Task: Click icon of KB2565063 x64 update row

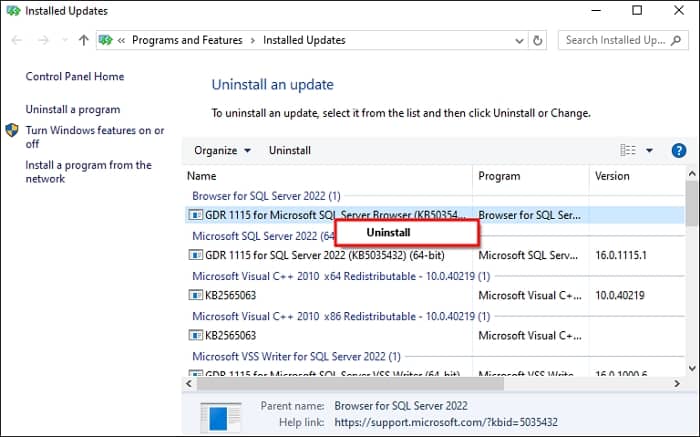Action: tap(195, 295)
